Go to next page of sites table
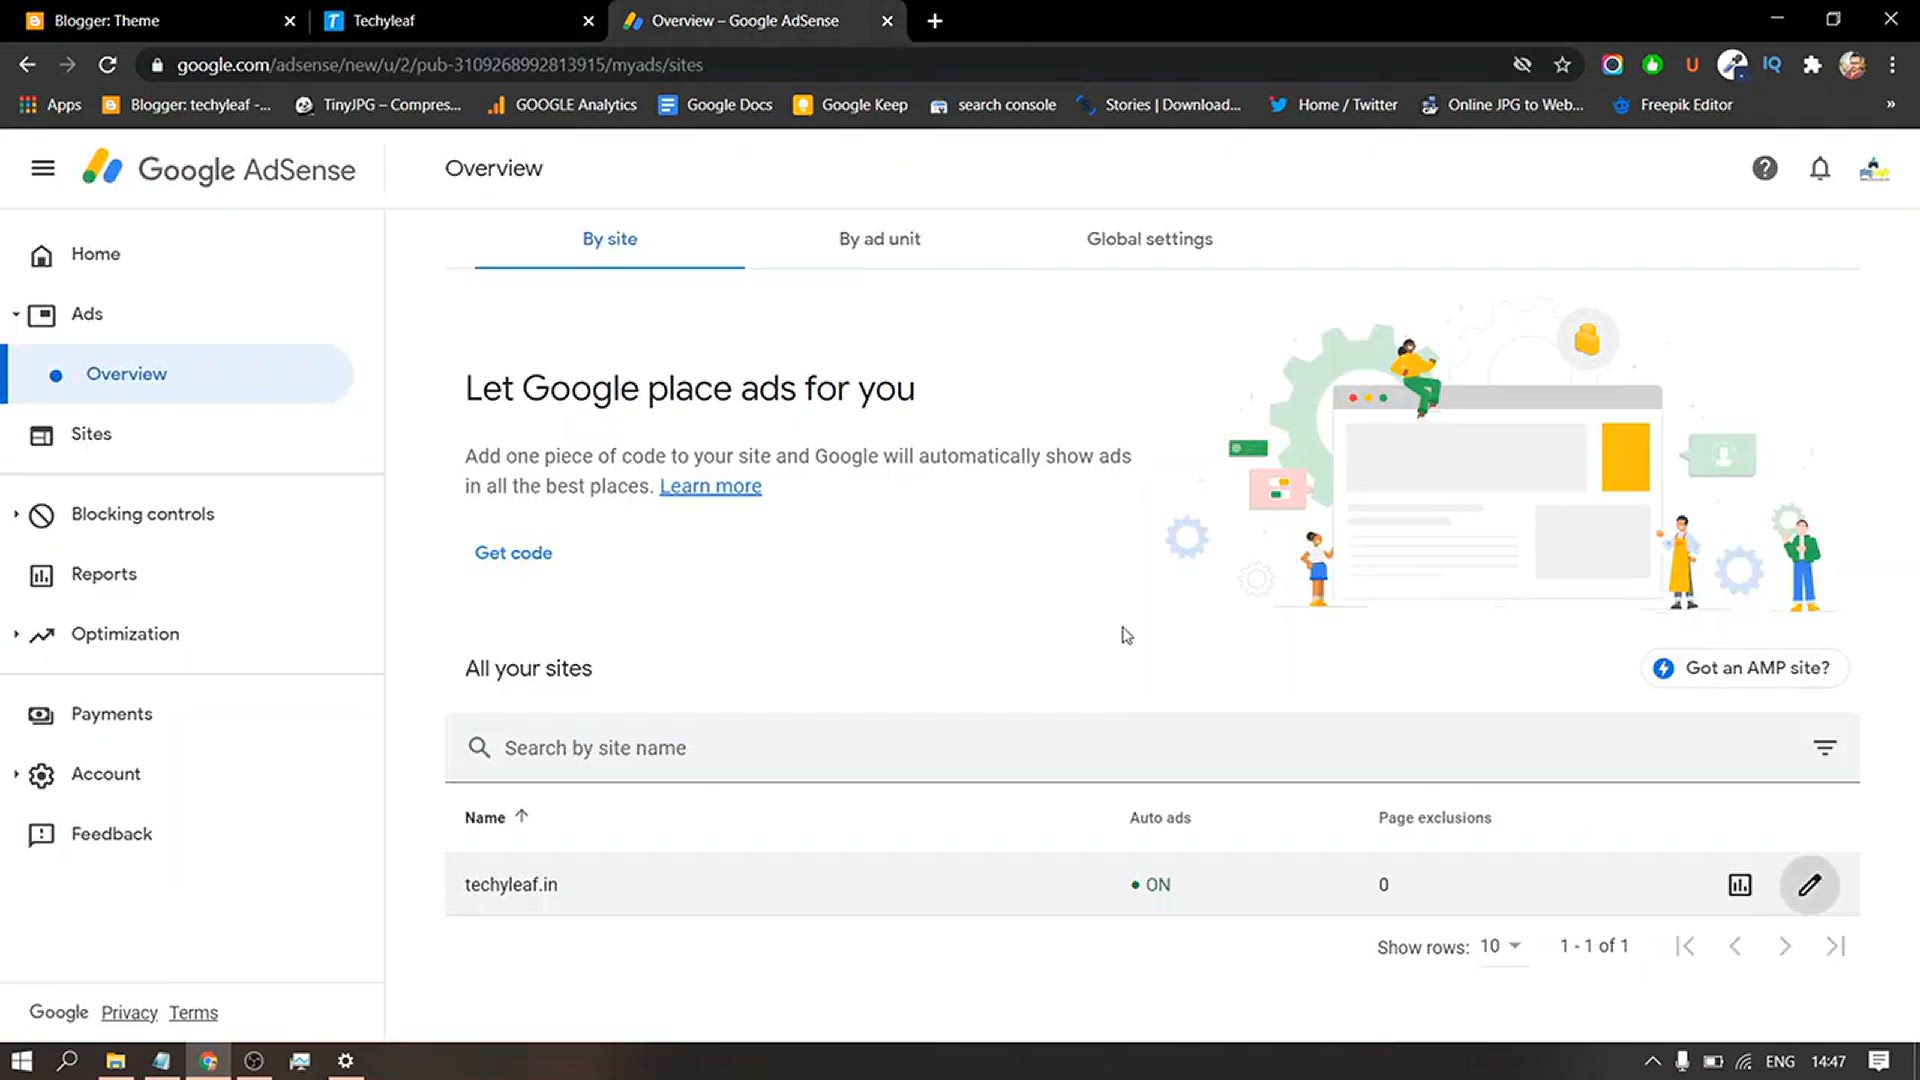1920x1080 pixels. [1785, 946]
